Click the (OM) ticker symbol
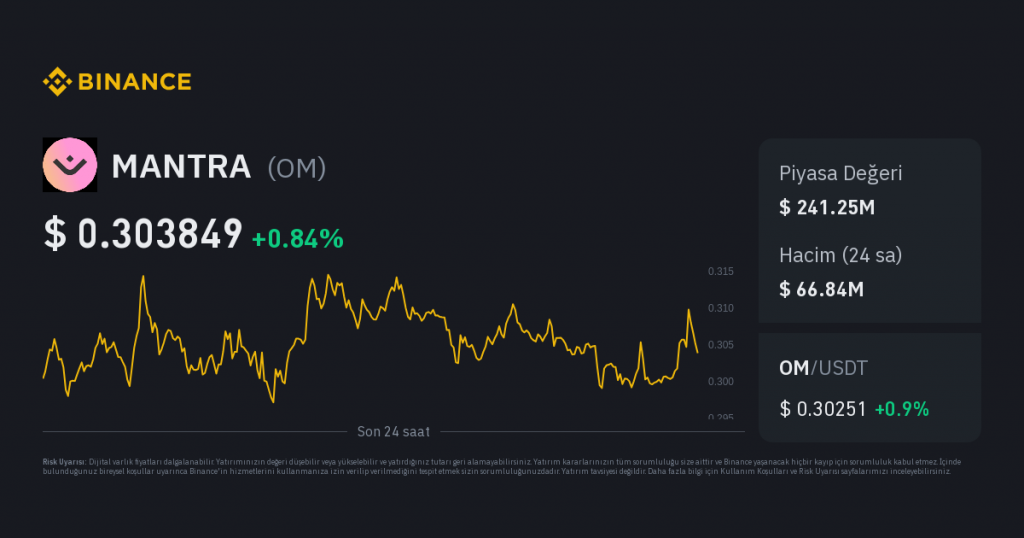 click(x=296, y=168)
